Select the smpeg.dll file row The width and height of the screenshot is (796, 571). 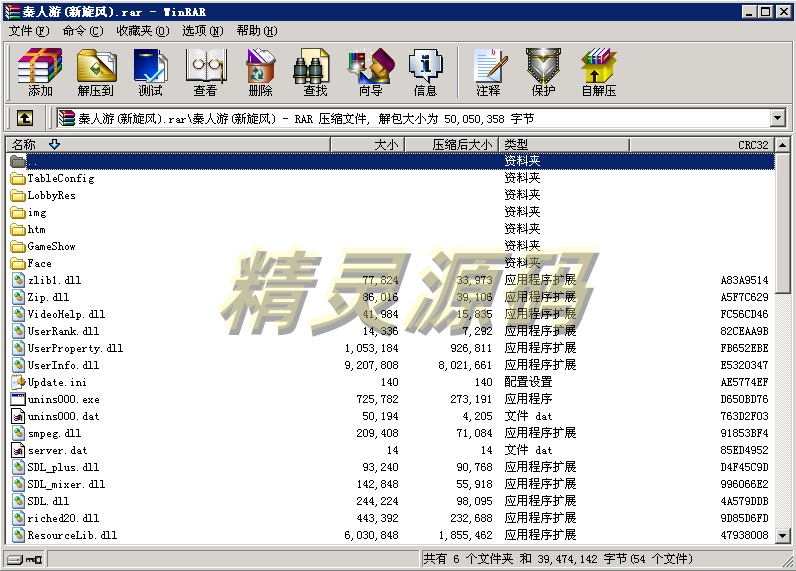(x=392, y=433)
